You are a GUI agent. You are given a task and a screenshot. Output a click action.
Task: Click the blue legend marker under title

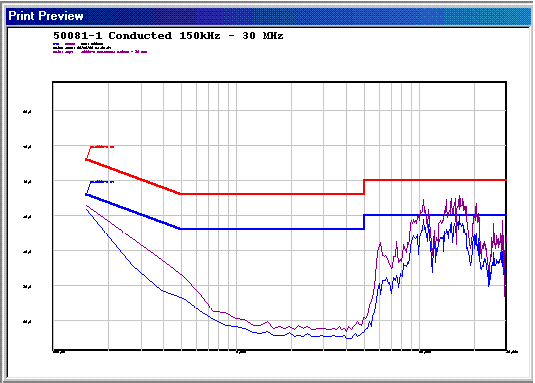click(x=56, y=44)
